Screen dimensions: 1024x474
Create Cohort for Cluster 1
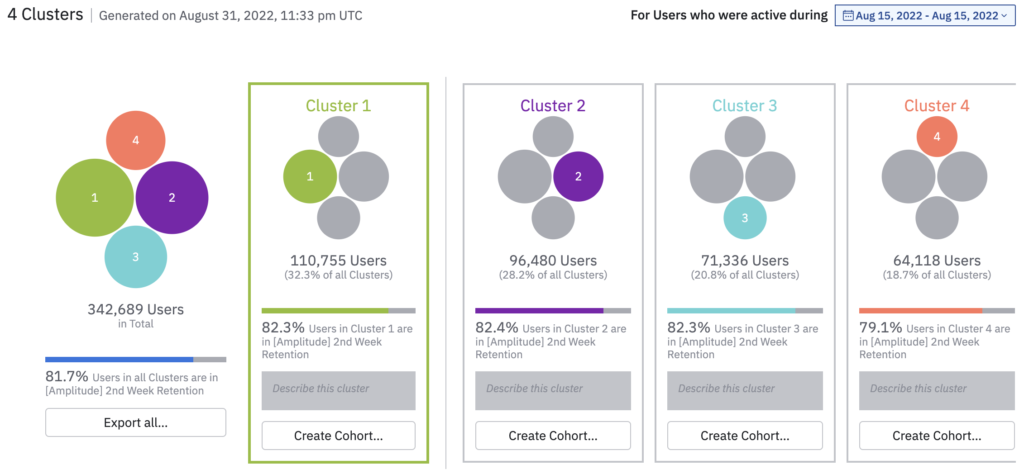(x=339, y=435)
